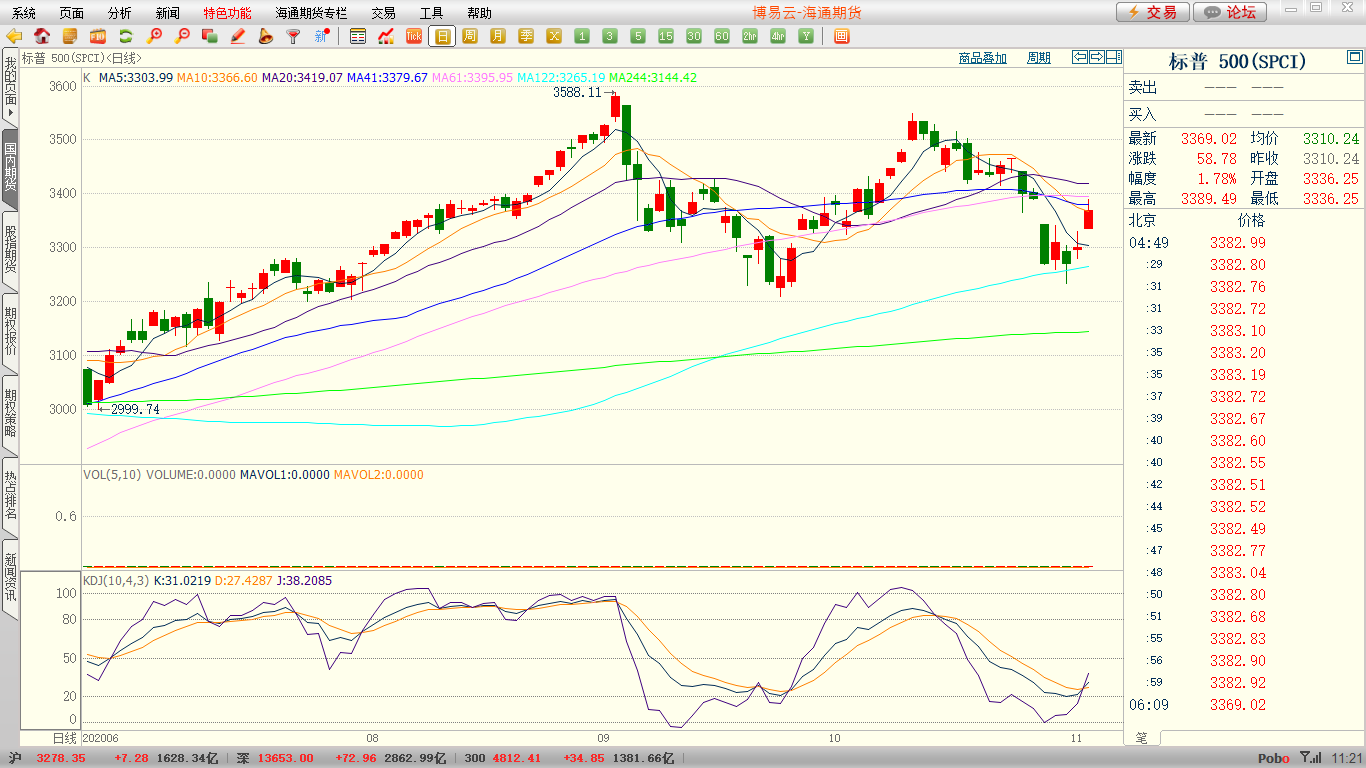
Task: Select the 15-minute period icon
Action: pyautogui.click(x=666, y=36)
